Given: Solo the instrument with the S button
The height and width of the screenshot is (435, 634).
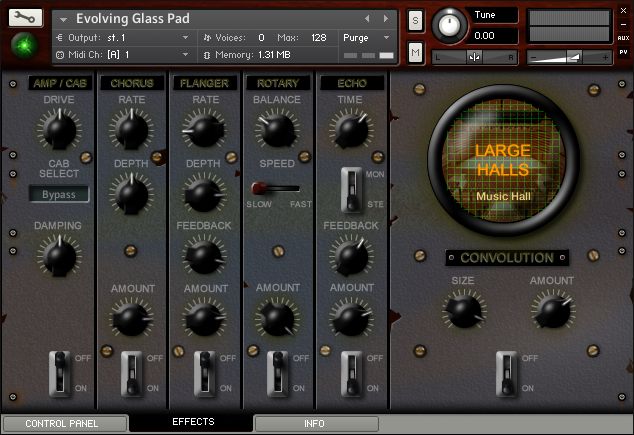Looking at the screenshot, I should (415, 20).
